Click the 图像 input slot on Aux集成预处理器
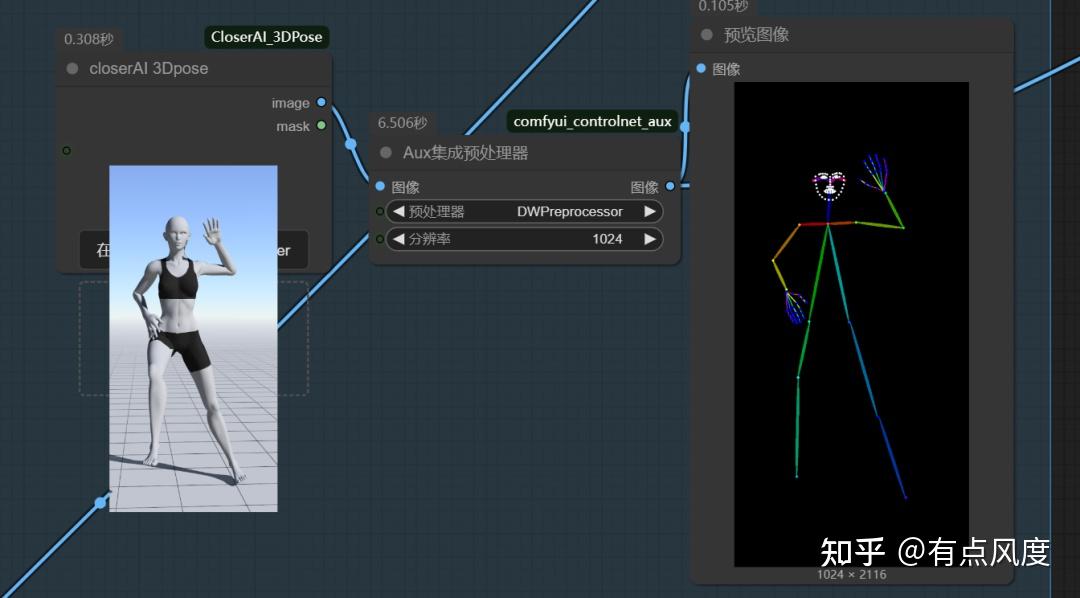 click(379, 186)
